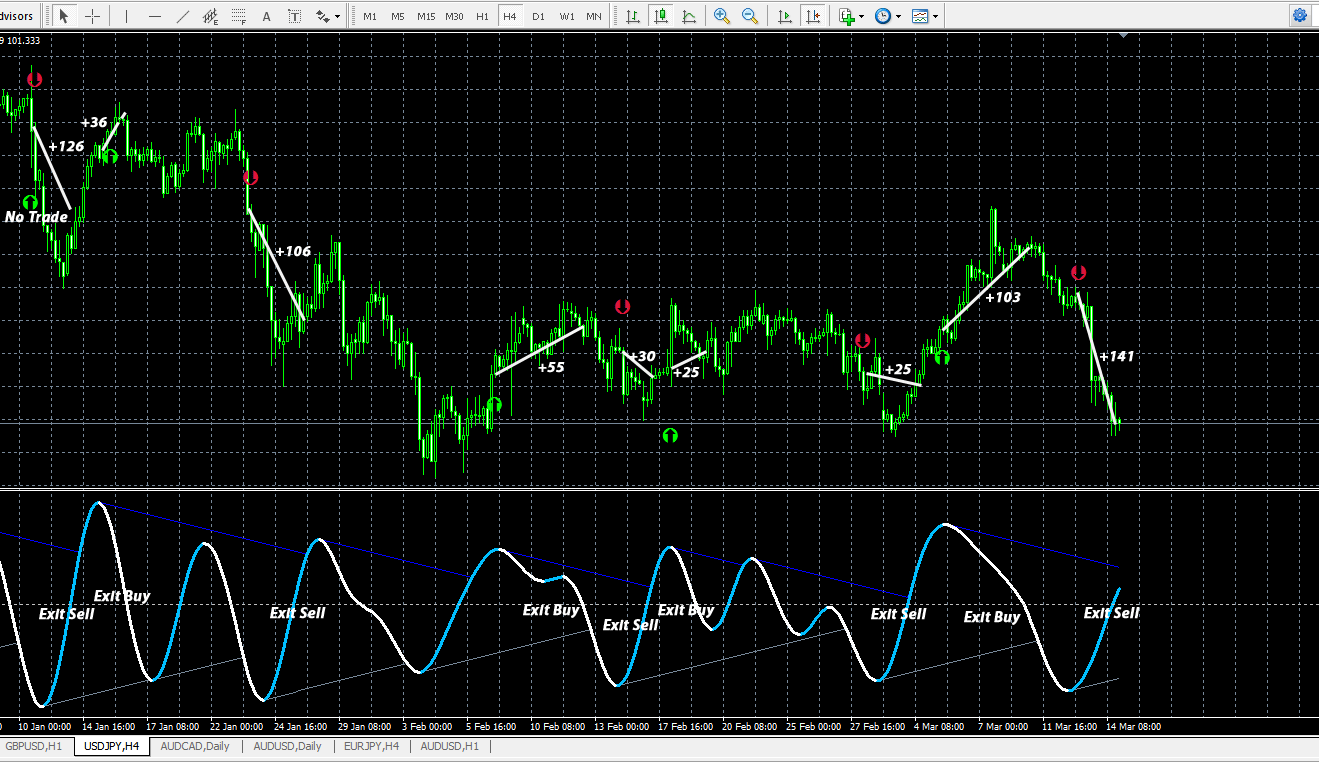Pick the vertical line drawing tool
This screenshot has height=762, width=1319.
(x=126, y=16)
